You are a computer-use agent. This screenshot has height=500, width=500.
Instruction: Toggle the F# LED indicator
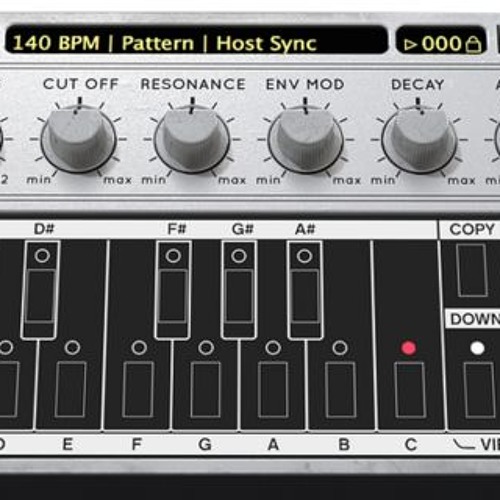pyautogui.click(x=173, y=256)
